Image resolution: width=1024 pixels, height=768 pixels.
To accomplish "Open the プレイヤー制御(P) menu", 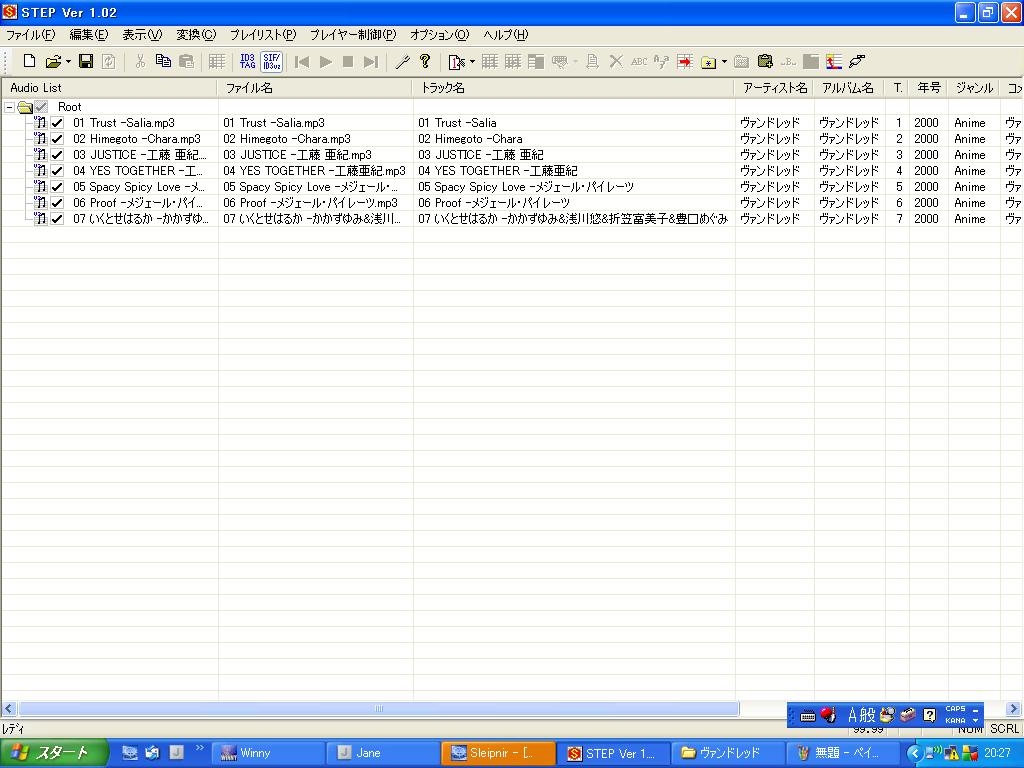I will (353, 35).
